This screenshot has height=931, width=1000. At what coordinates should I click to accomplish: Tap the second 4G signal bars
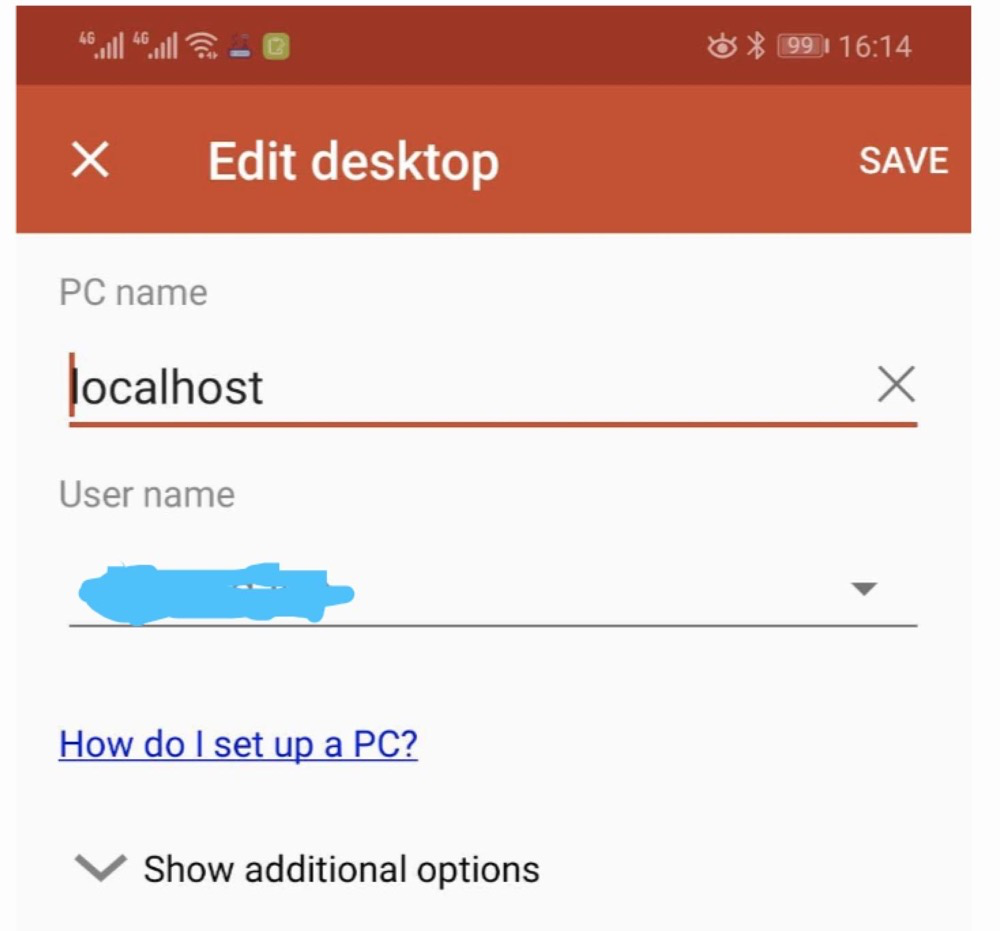[155, 46]
